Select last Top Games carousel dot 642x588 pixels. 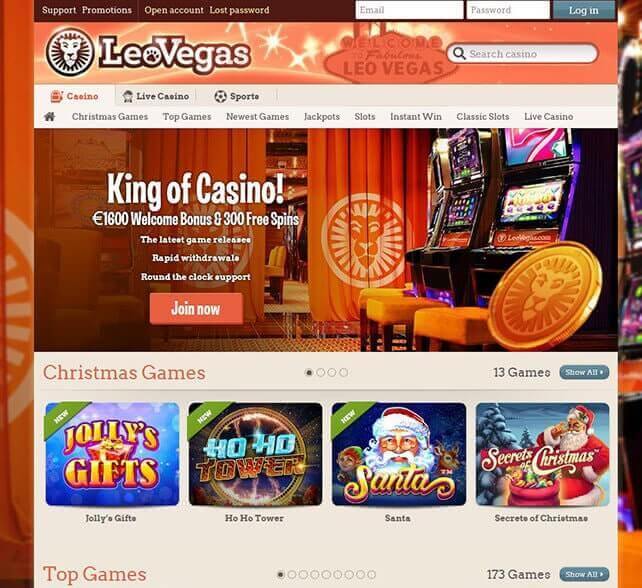pos(371,574)
